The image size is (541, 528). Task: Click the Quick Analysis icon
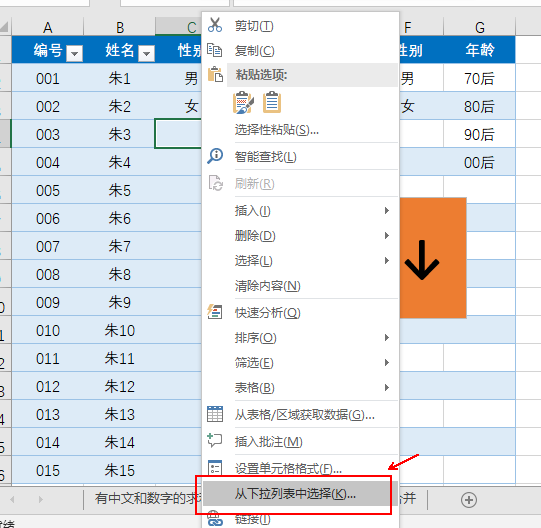[x=215, y=312]
